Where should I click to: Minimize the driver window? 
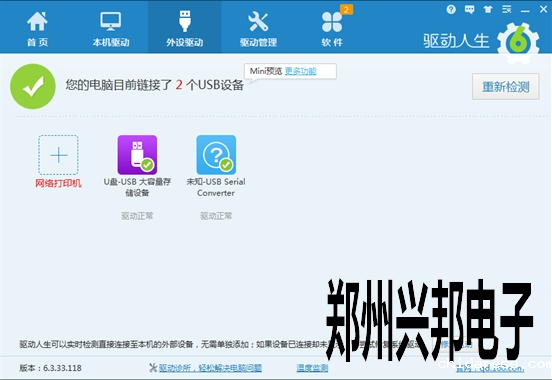[525, 11]
